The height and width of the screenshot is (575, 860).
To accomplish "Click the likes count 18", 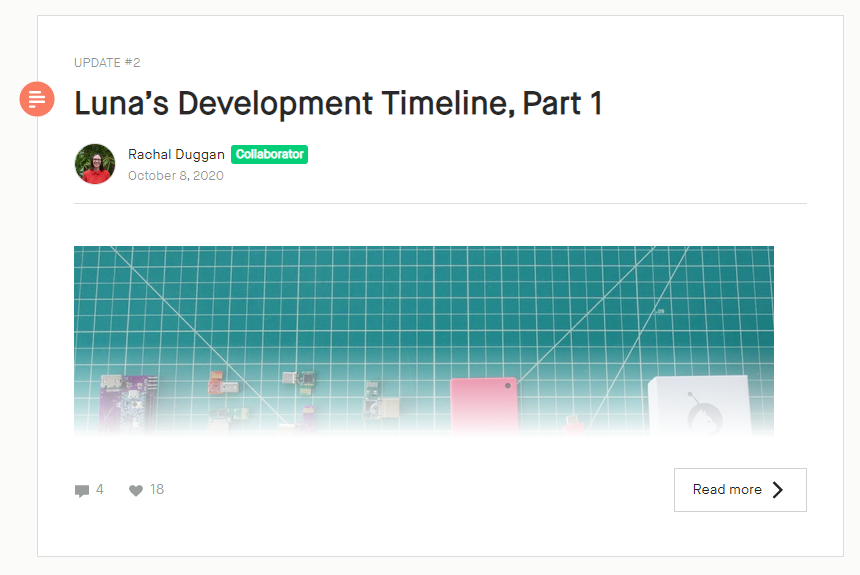I will [157, 489].
